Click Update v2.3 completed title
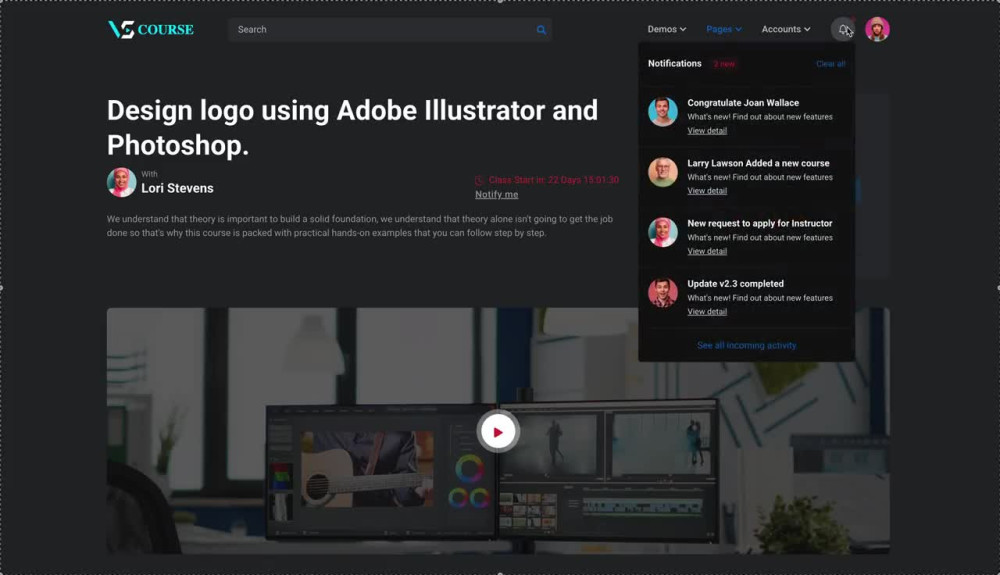This screenshot has width=1000, height=575. [x=735, y=284]
